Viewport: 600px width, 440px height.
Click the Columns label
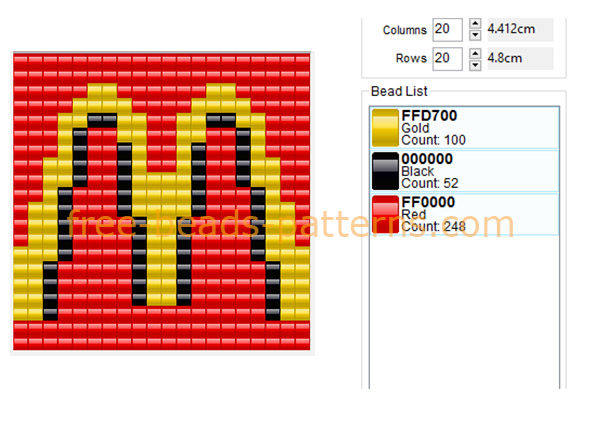coord(405,30)
